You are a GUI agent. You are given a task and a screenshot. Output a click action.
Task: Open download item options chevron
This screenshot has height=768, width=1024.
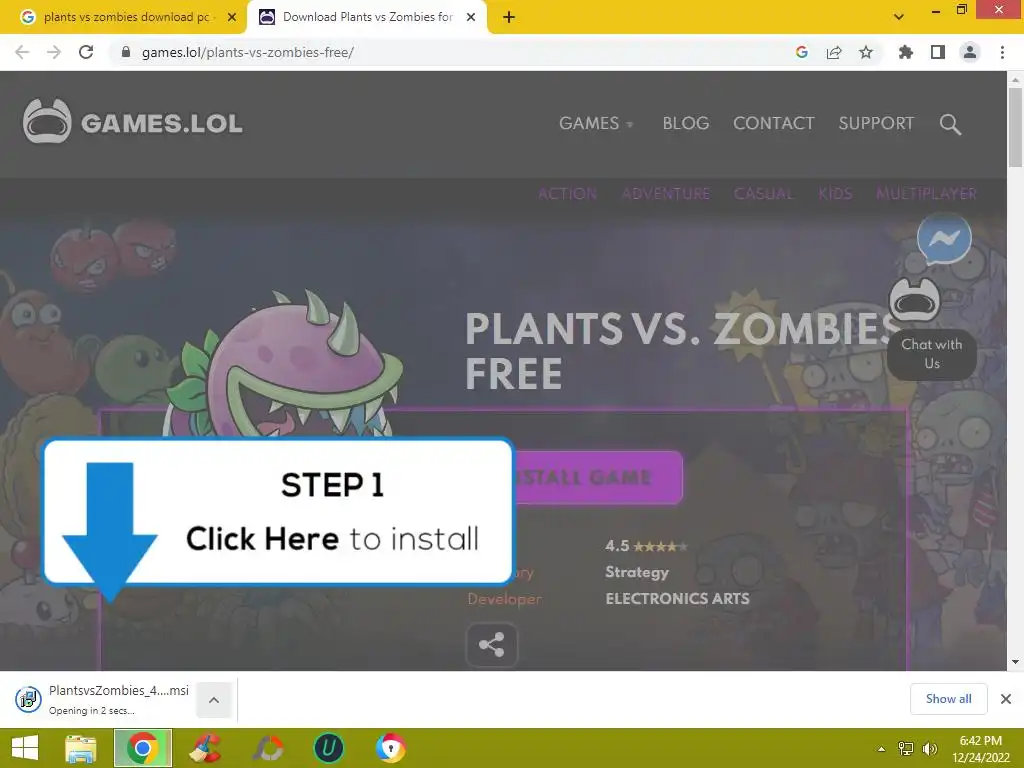tap(214, 700)
